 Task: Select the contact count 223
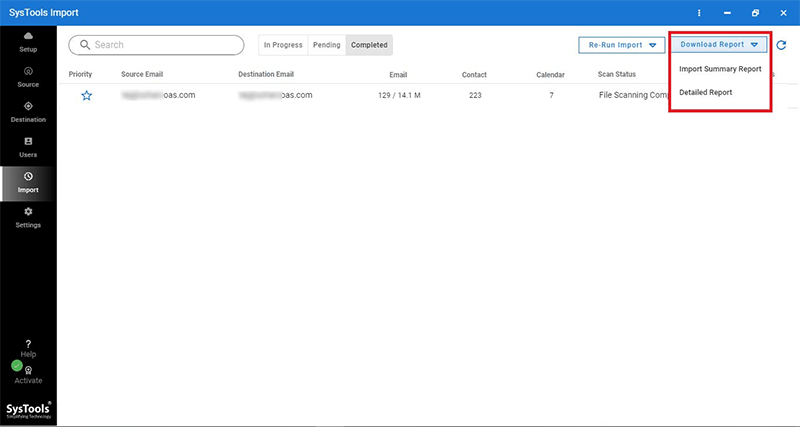475,95
